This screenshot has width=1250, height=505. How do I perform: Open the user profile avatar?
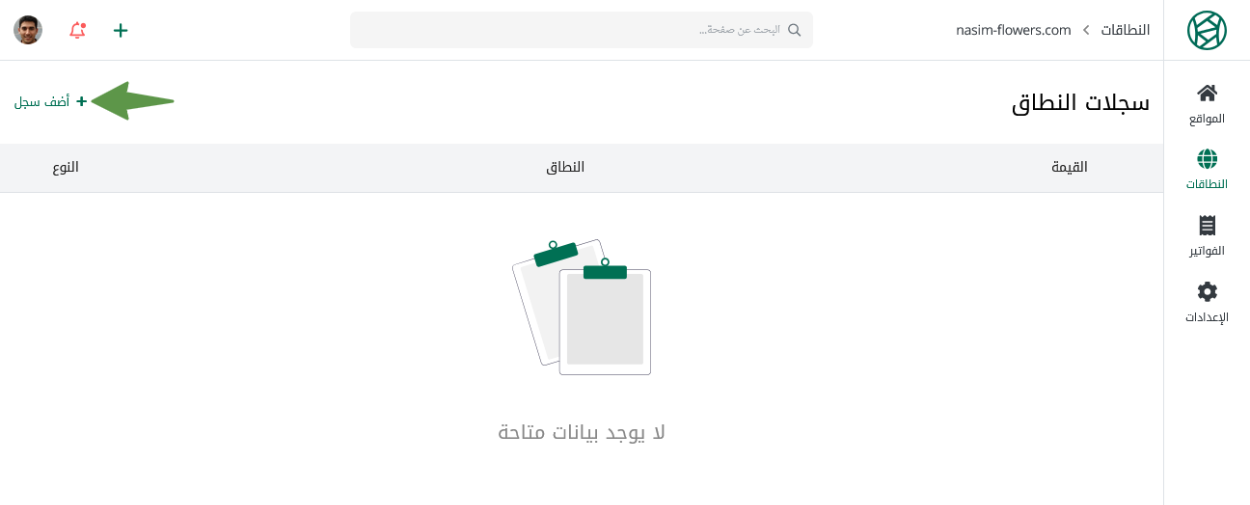pos(28,30)
